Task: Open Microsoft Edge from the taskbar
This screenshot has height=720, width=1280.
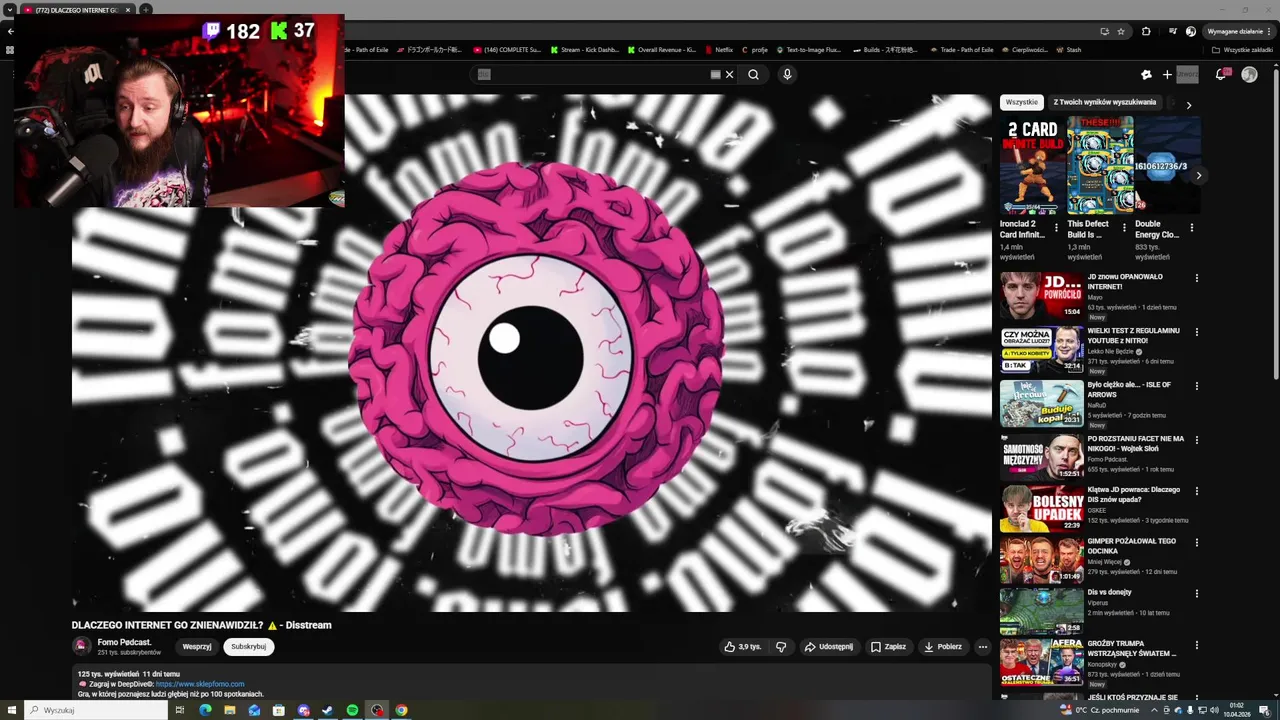Action: point(205,710)
